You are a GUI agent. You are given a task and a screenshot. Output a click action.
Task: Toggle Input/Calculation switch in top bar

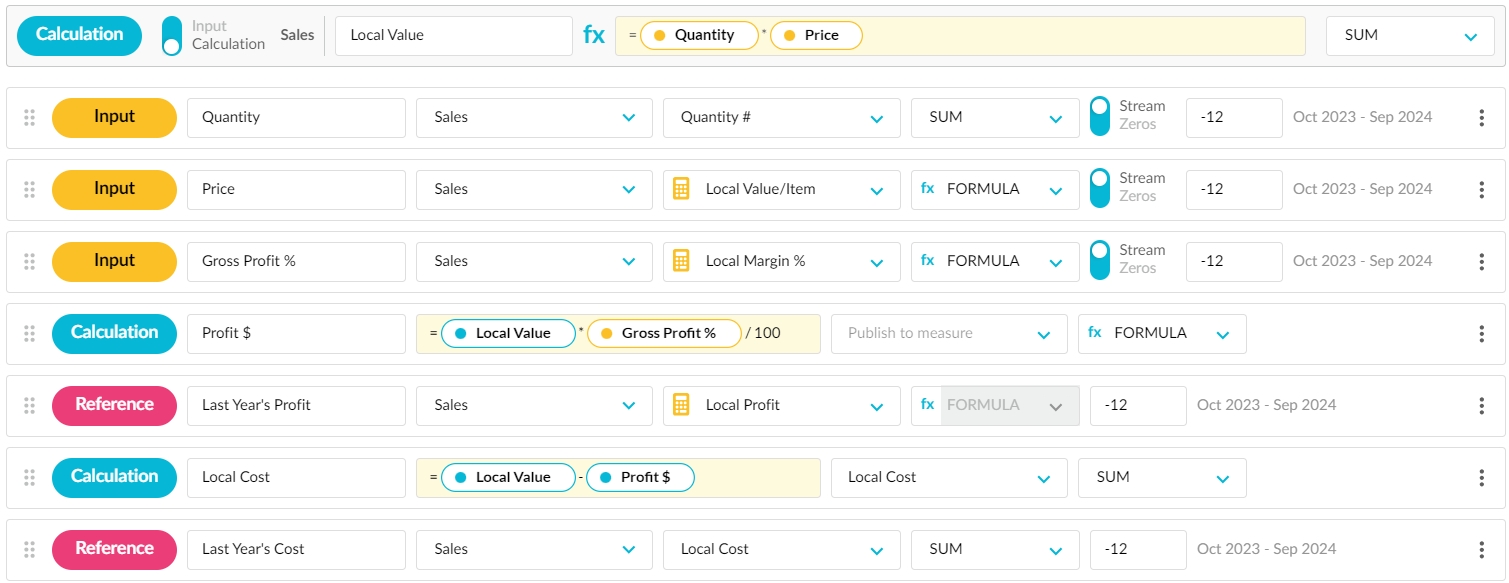click(172, 35)
